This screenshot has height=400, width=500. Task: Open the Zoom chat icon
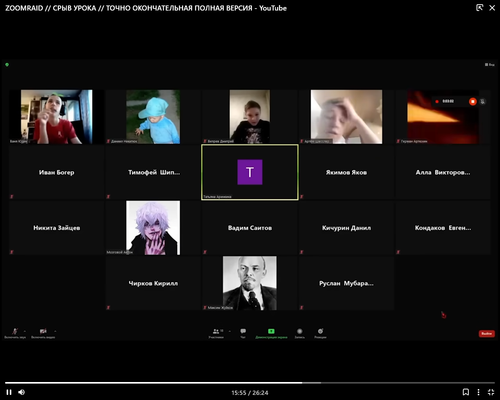tap(243, 331)
